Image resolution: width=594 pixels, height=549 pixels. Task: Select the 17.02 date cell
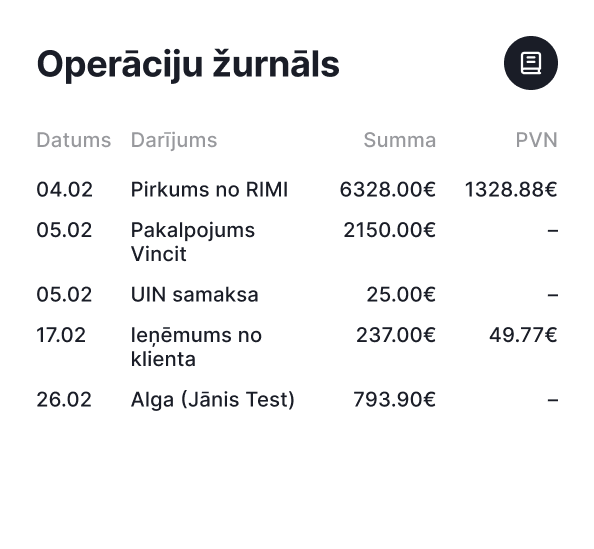61,335
